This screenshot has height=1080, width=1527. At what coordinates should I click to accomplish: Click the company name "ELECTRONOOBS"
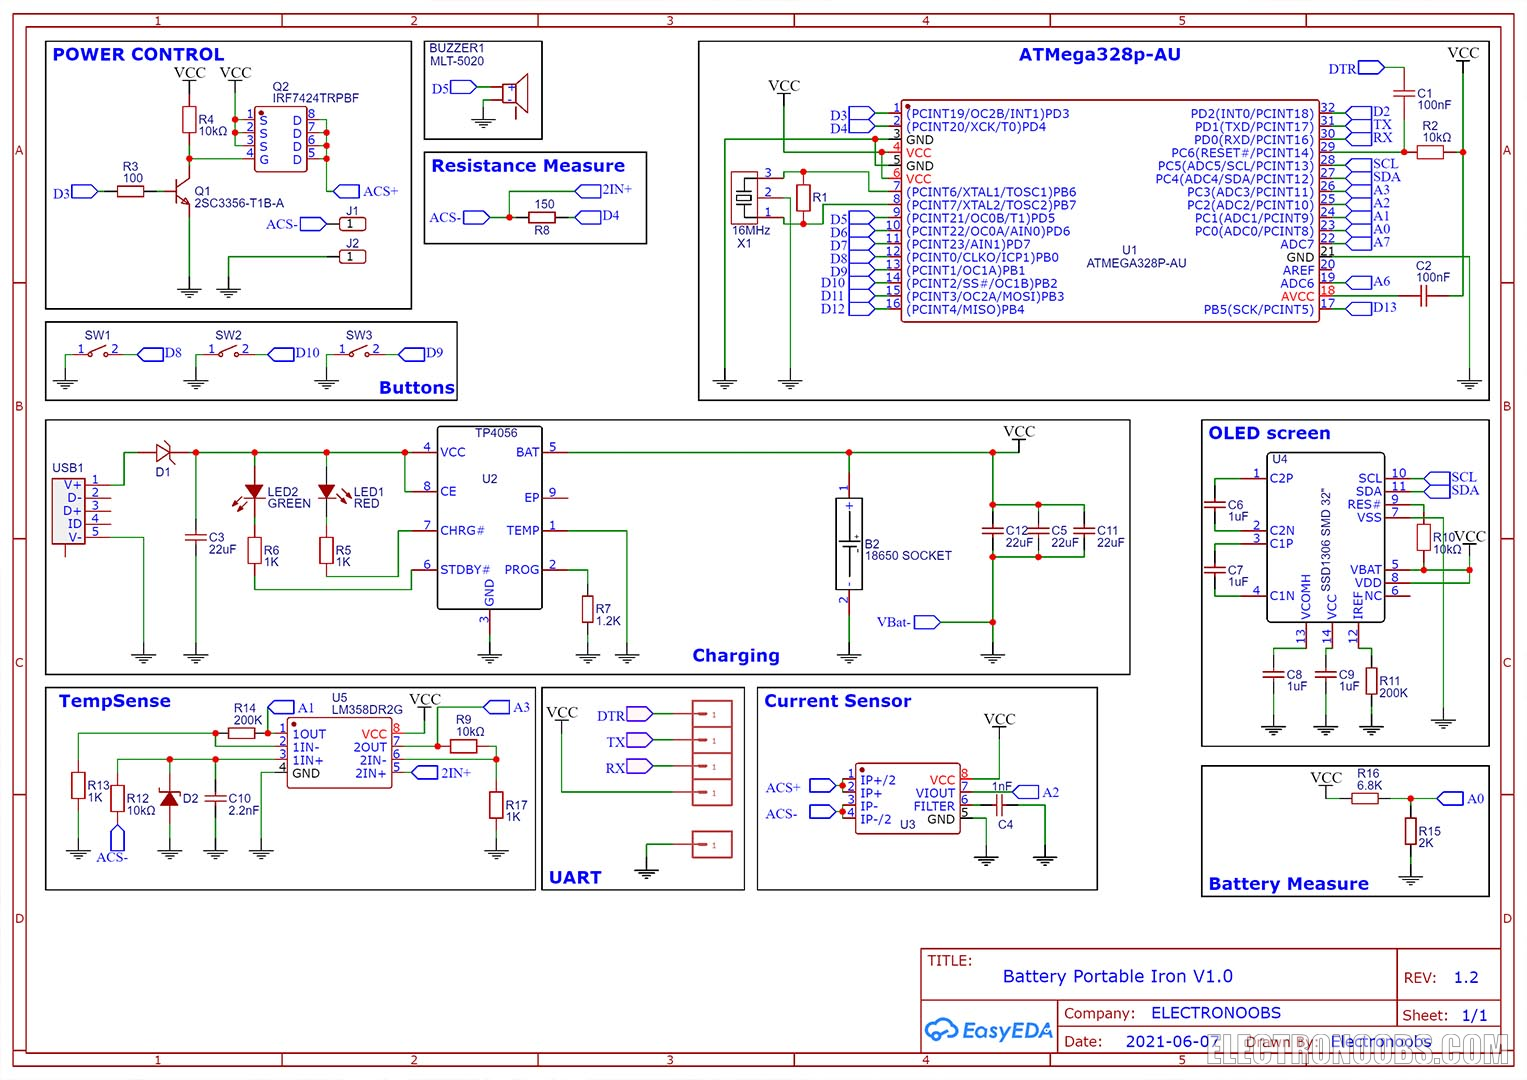[x=1215, y=1013]
